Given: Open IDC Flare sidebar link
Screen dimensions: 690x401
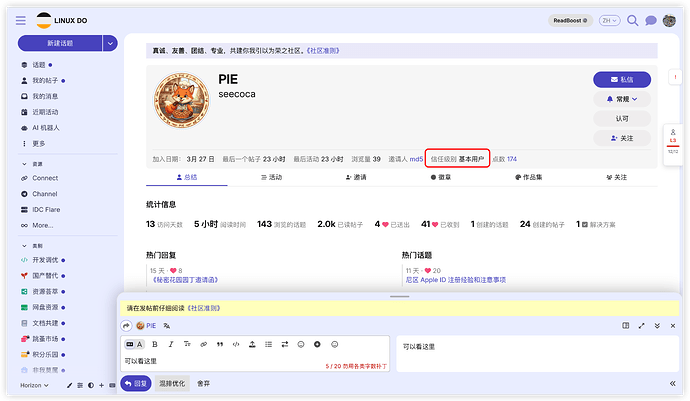Looking at the screenshot, I should [46, 210].
